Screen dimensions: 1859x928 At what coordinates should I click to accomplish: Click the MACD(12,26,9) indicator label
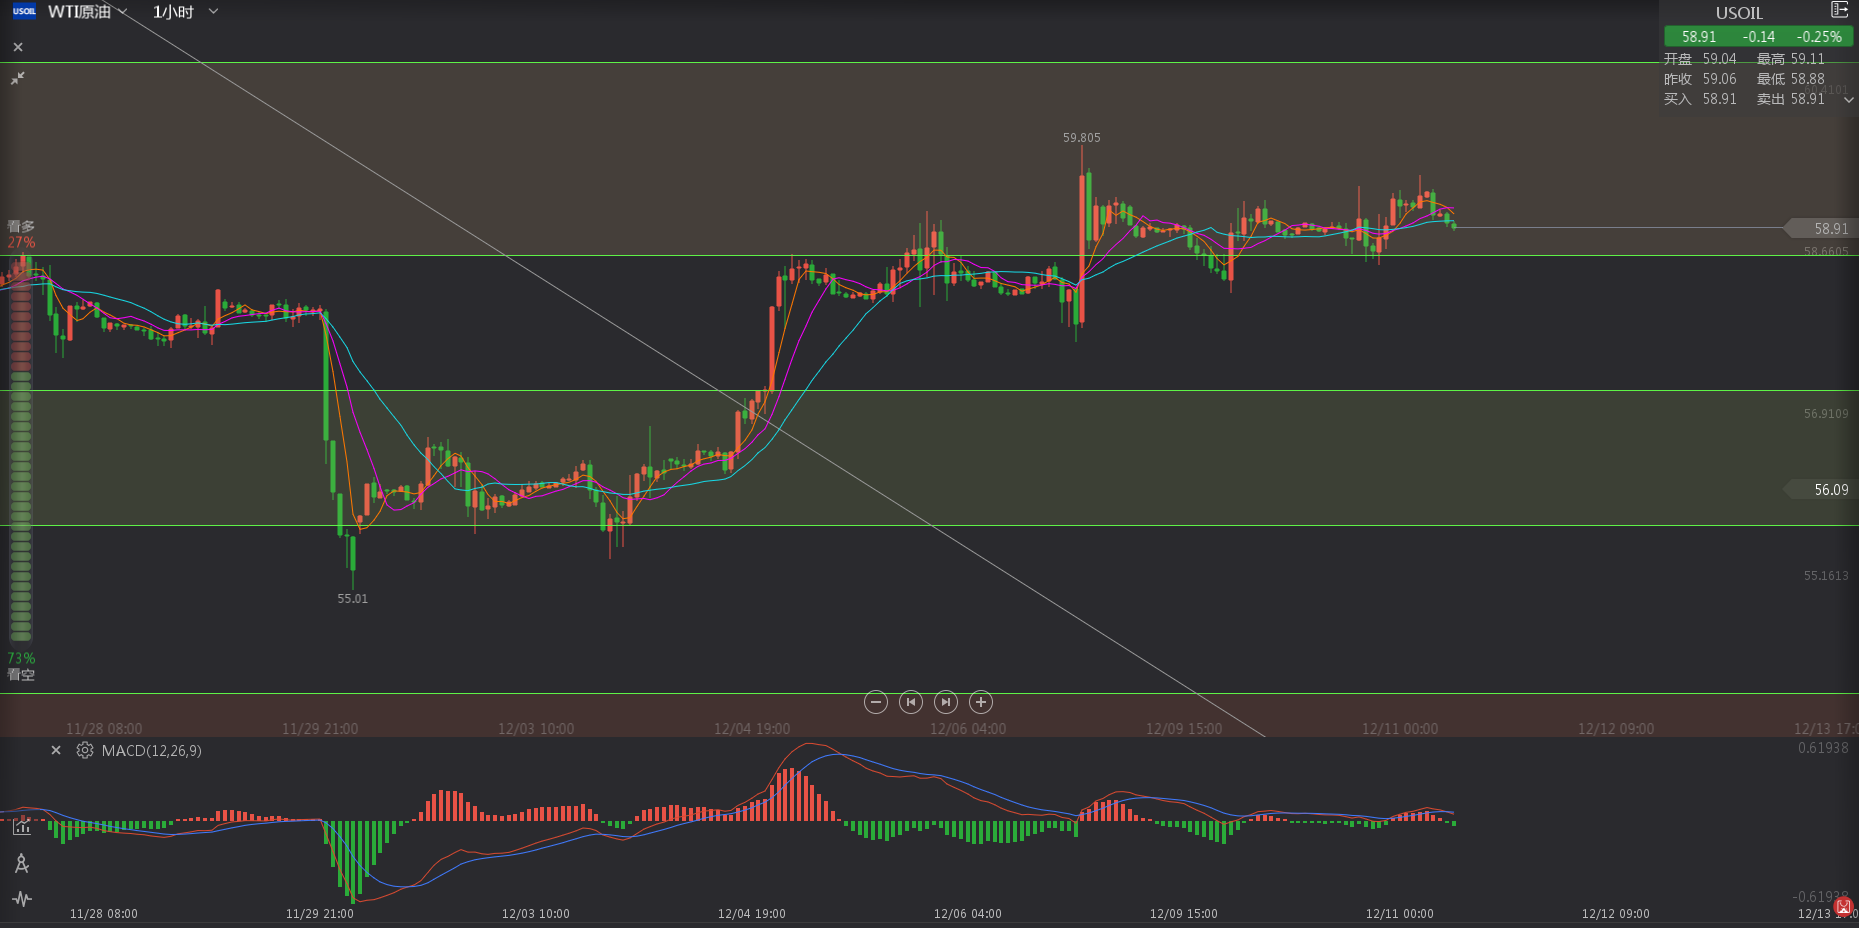click(x=151, y=751)
